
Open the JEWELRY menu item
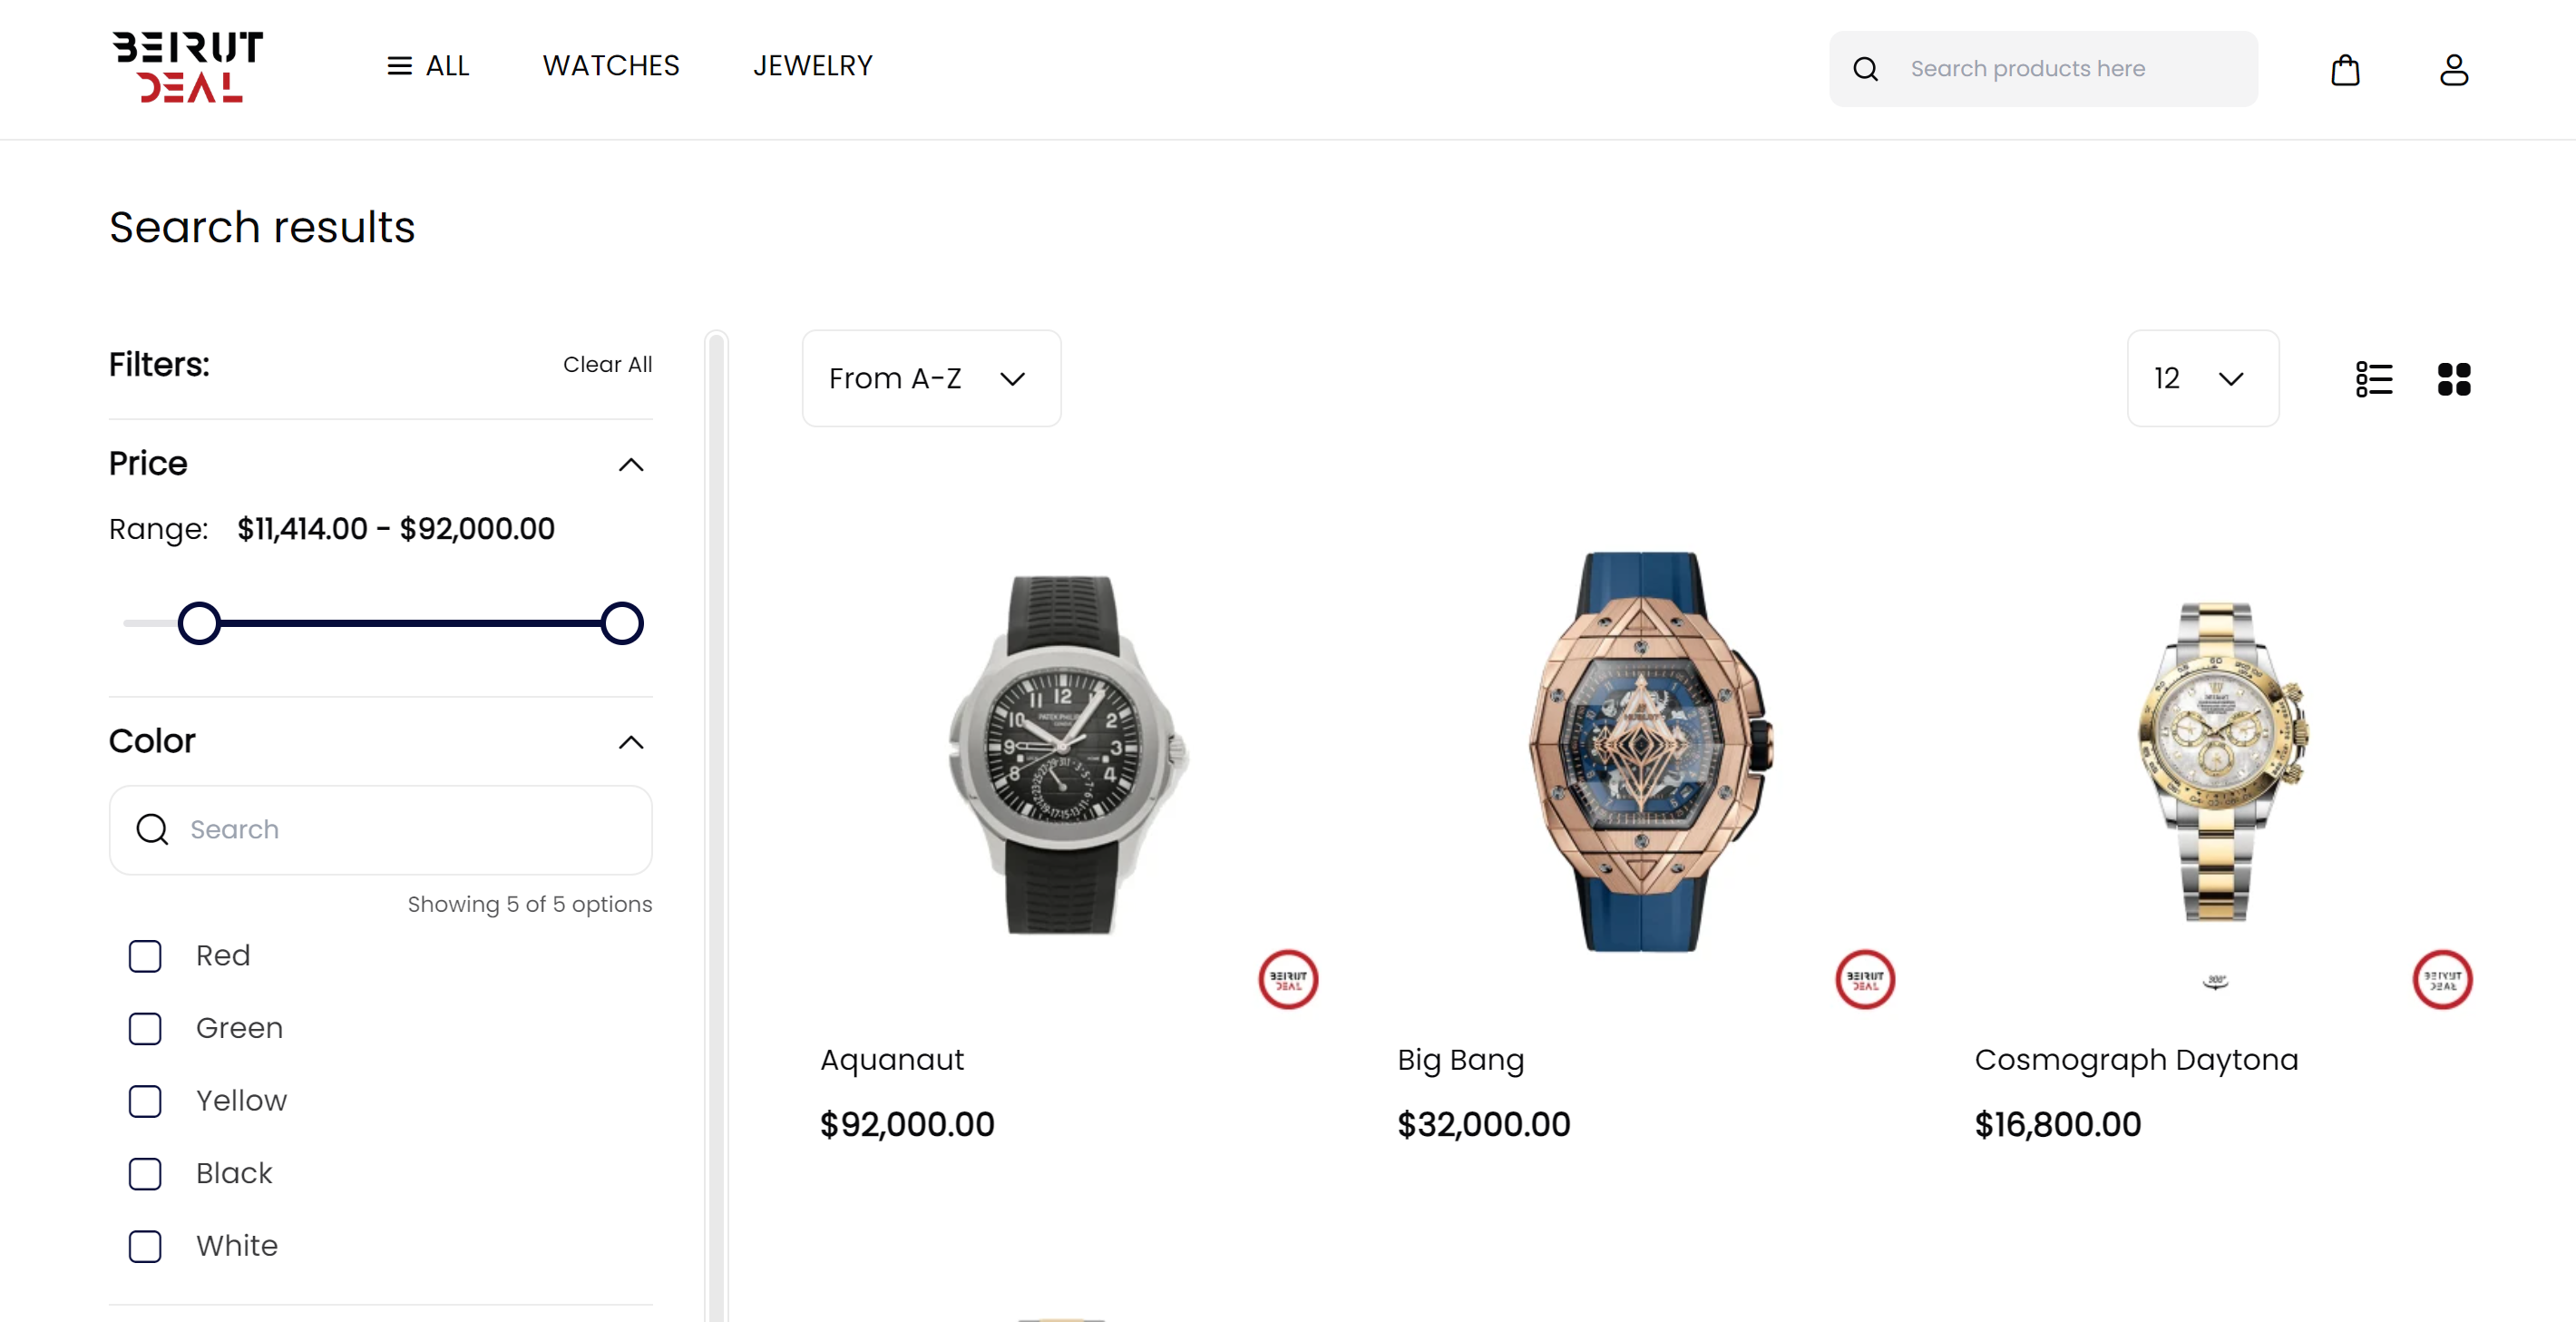(812, 65)
